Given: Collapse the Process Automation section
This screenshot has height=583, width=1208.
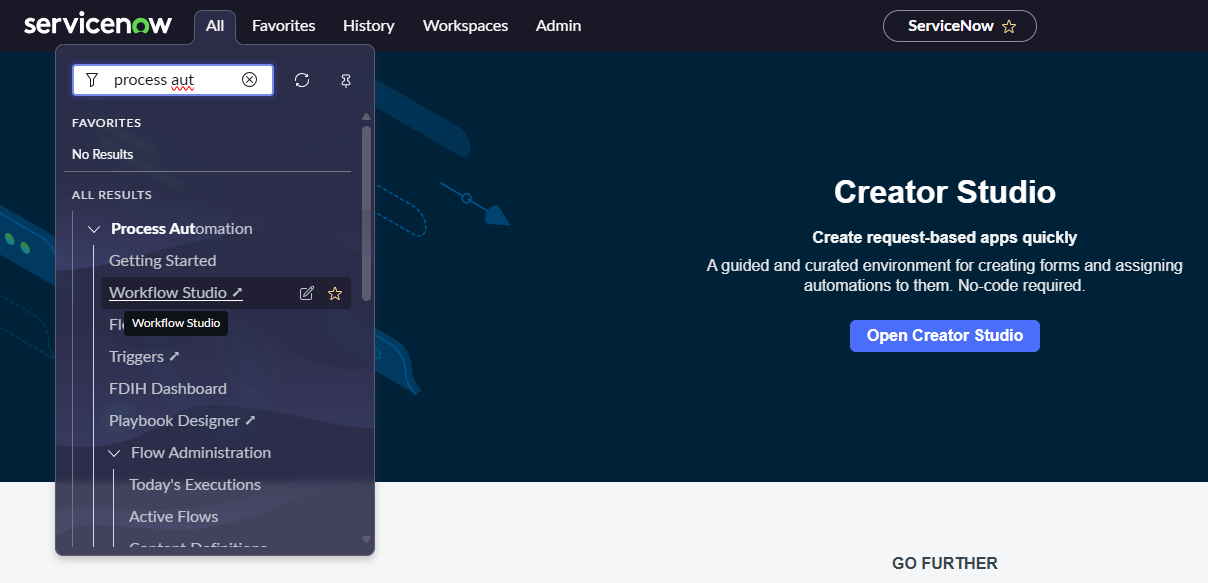Looking at the screenshot, I should (x=93, y=228).
